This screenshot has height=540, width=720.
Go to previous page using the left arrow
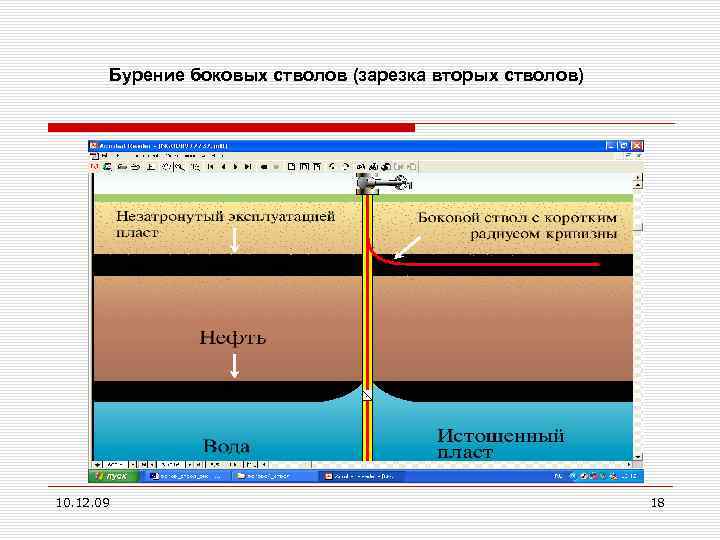[x=223, y=167]
